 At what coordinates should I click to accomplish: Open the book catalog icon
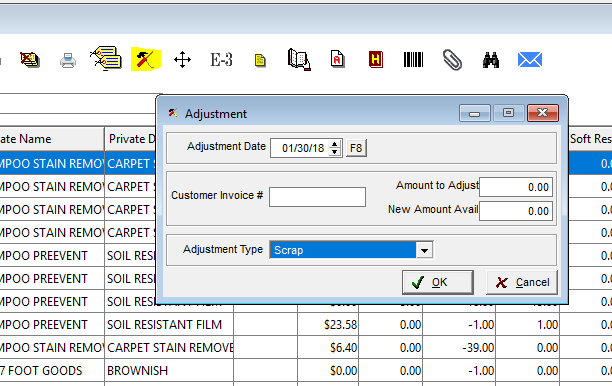pyautogui.click(x=299, y=59)
